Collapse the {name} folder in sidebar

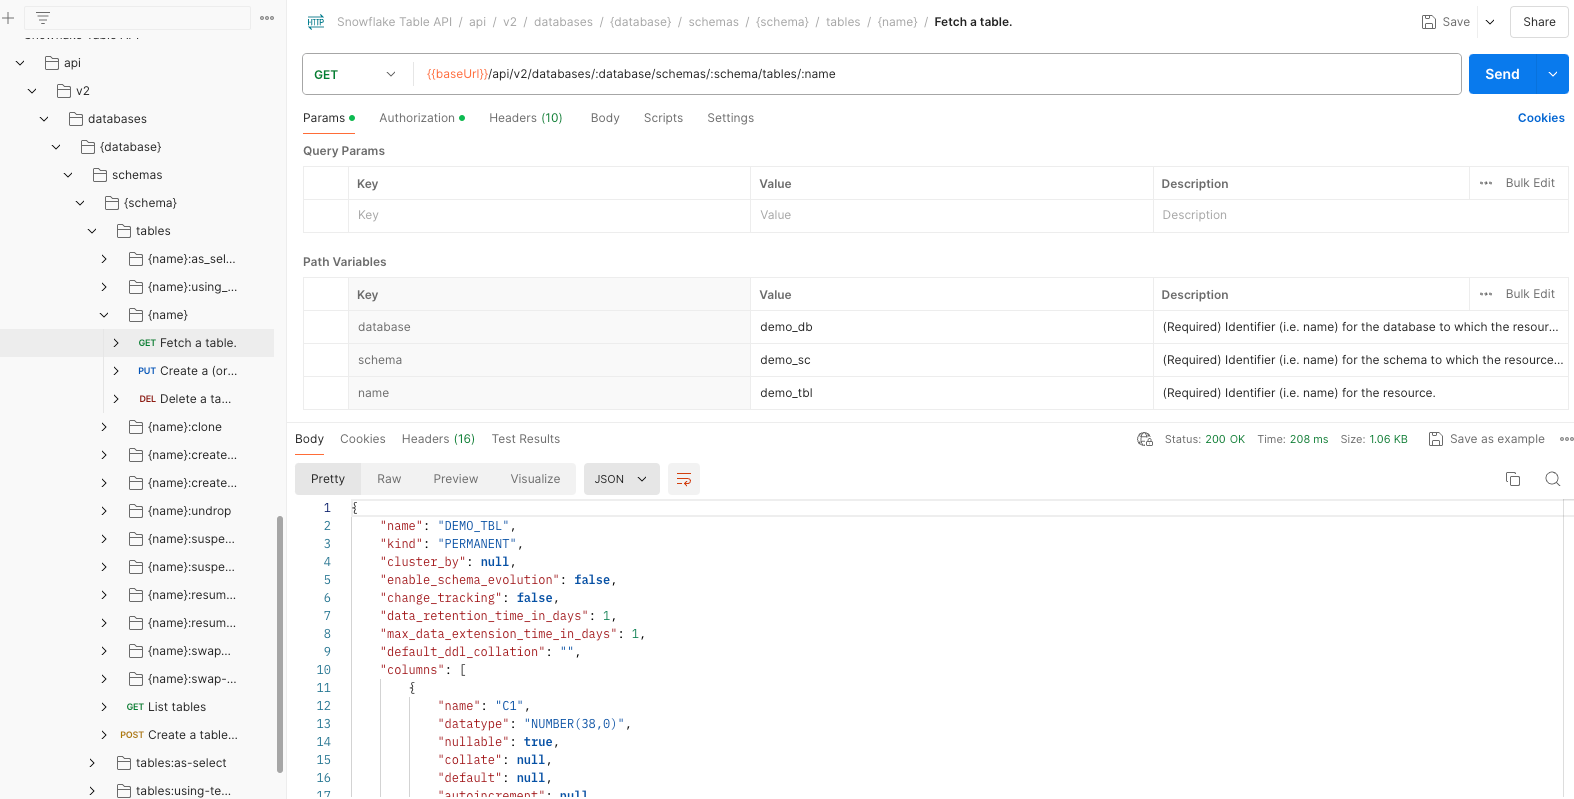click(104, 315)
